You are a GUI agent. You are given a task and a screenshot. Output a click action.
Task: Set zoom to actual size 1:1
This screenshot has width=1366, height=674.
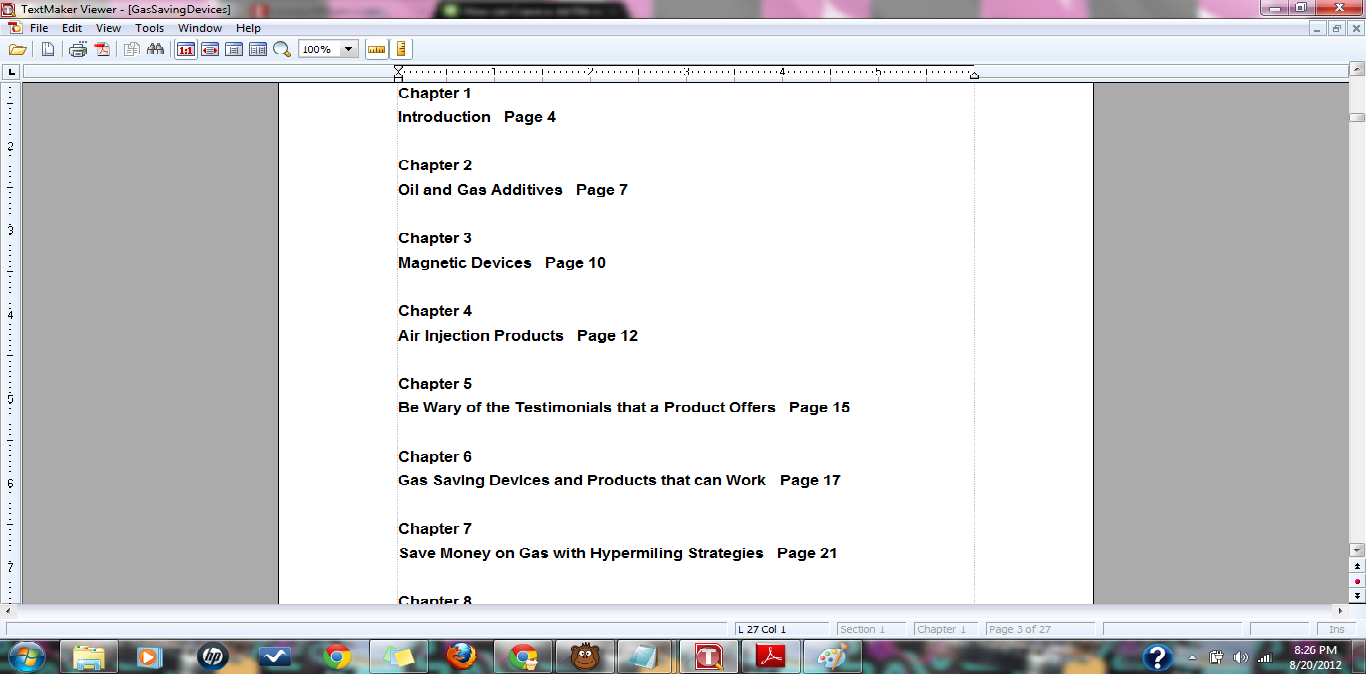pos(185,49)
